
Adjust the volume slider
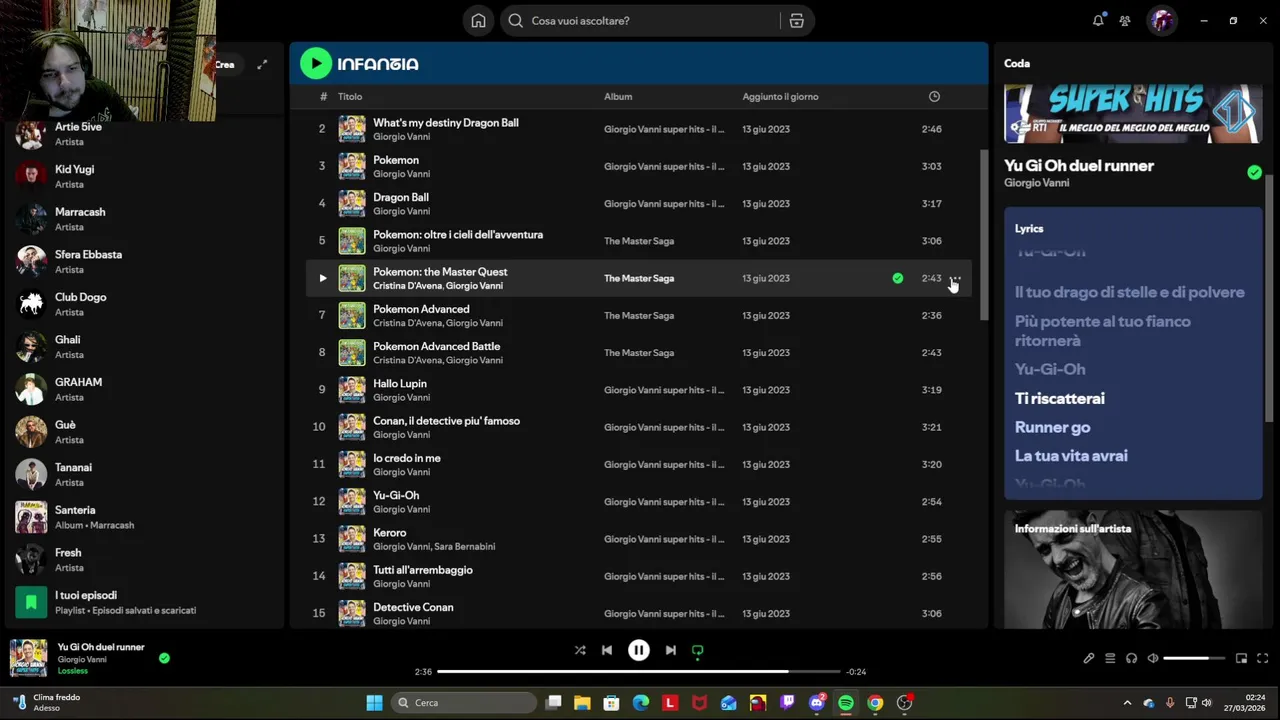pos(1194,658)
